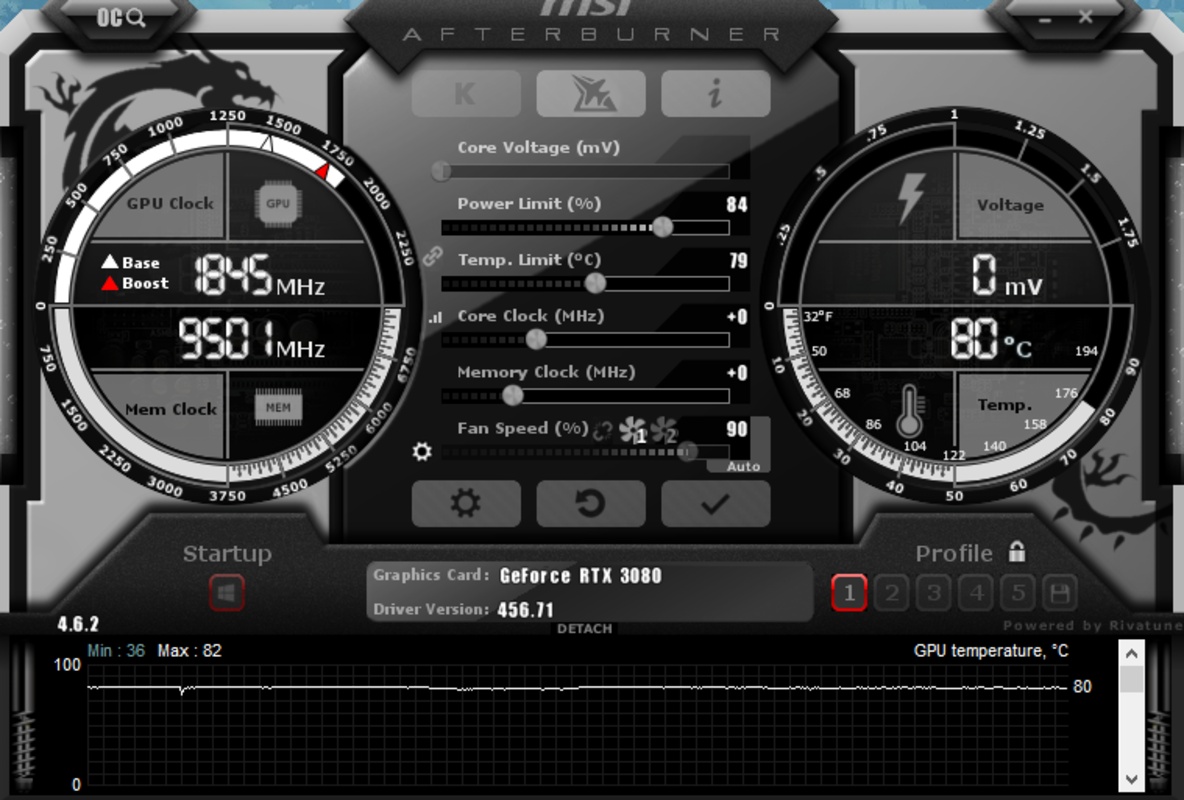Click the Memory Clock slider knob
The width and height of the screenshot is (1184, 800).
513,395
